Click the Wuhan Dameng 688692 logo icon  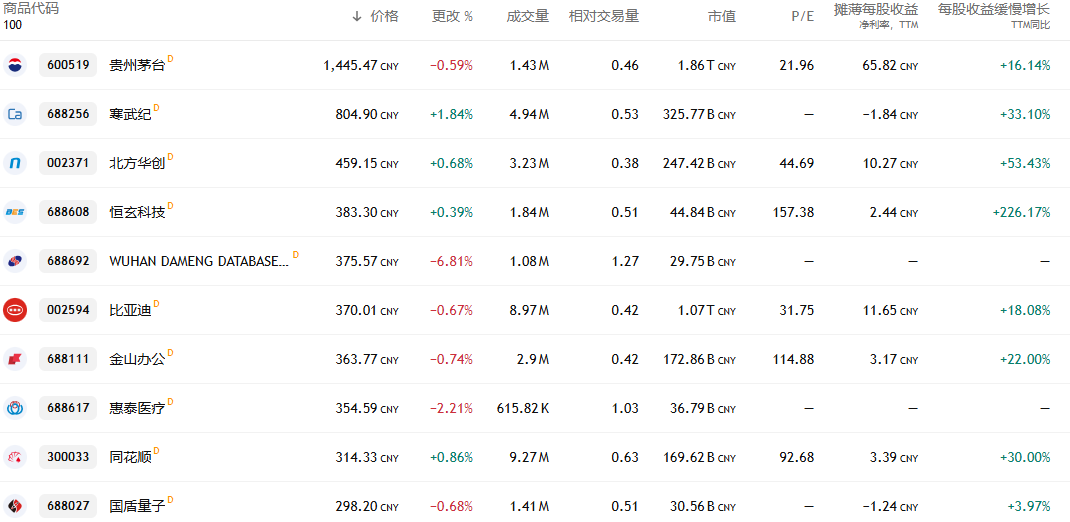[14, 261]
